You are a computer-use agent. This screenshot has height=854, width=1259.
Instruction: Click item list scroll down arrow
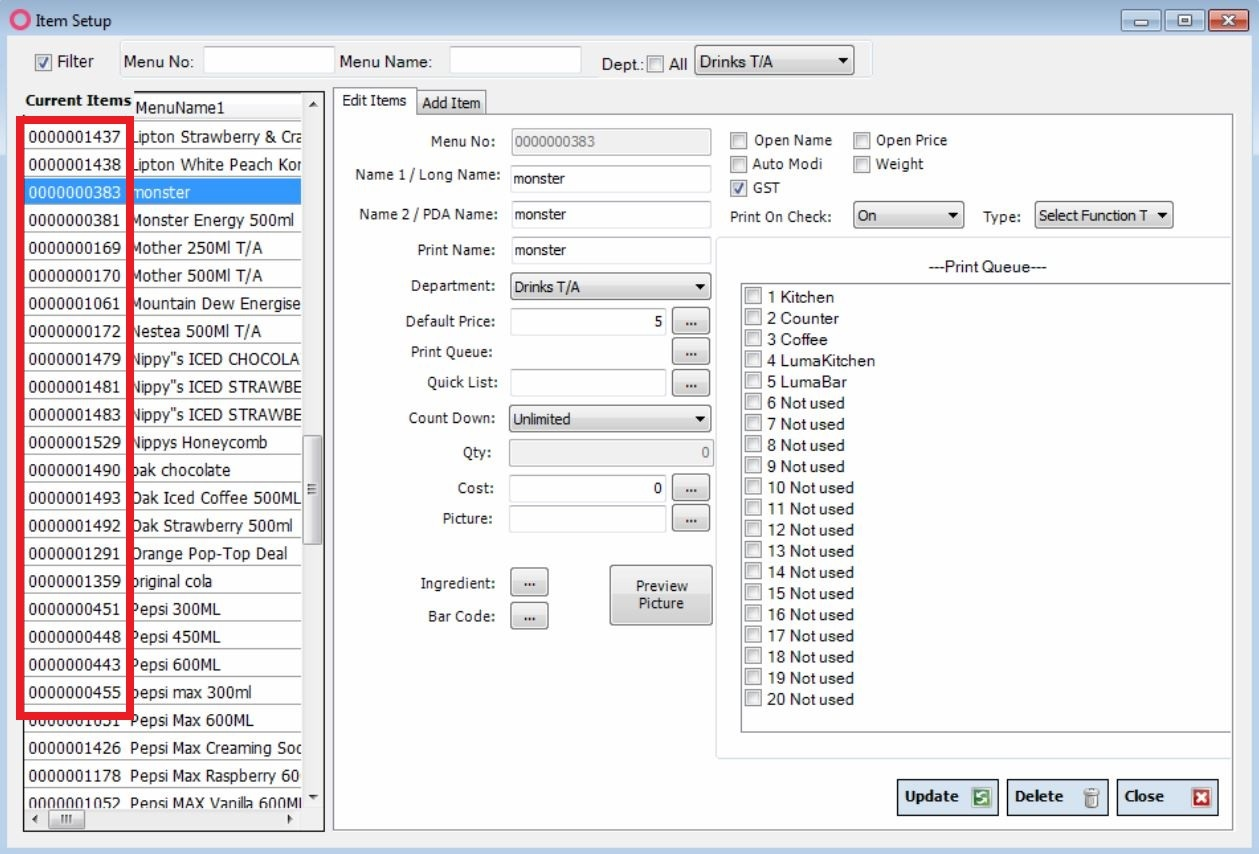[x=312, y=798]
